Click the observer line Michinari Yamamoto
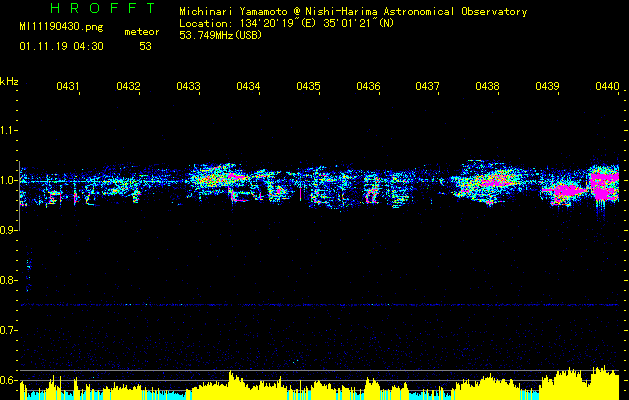 point(353,12)
